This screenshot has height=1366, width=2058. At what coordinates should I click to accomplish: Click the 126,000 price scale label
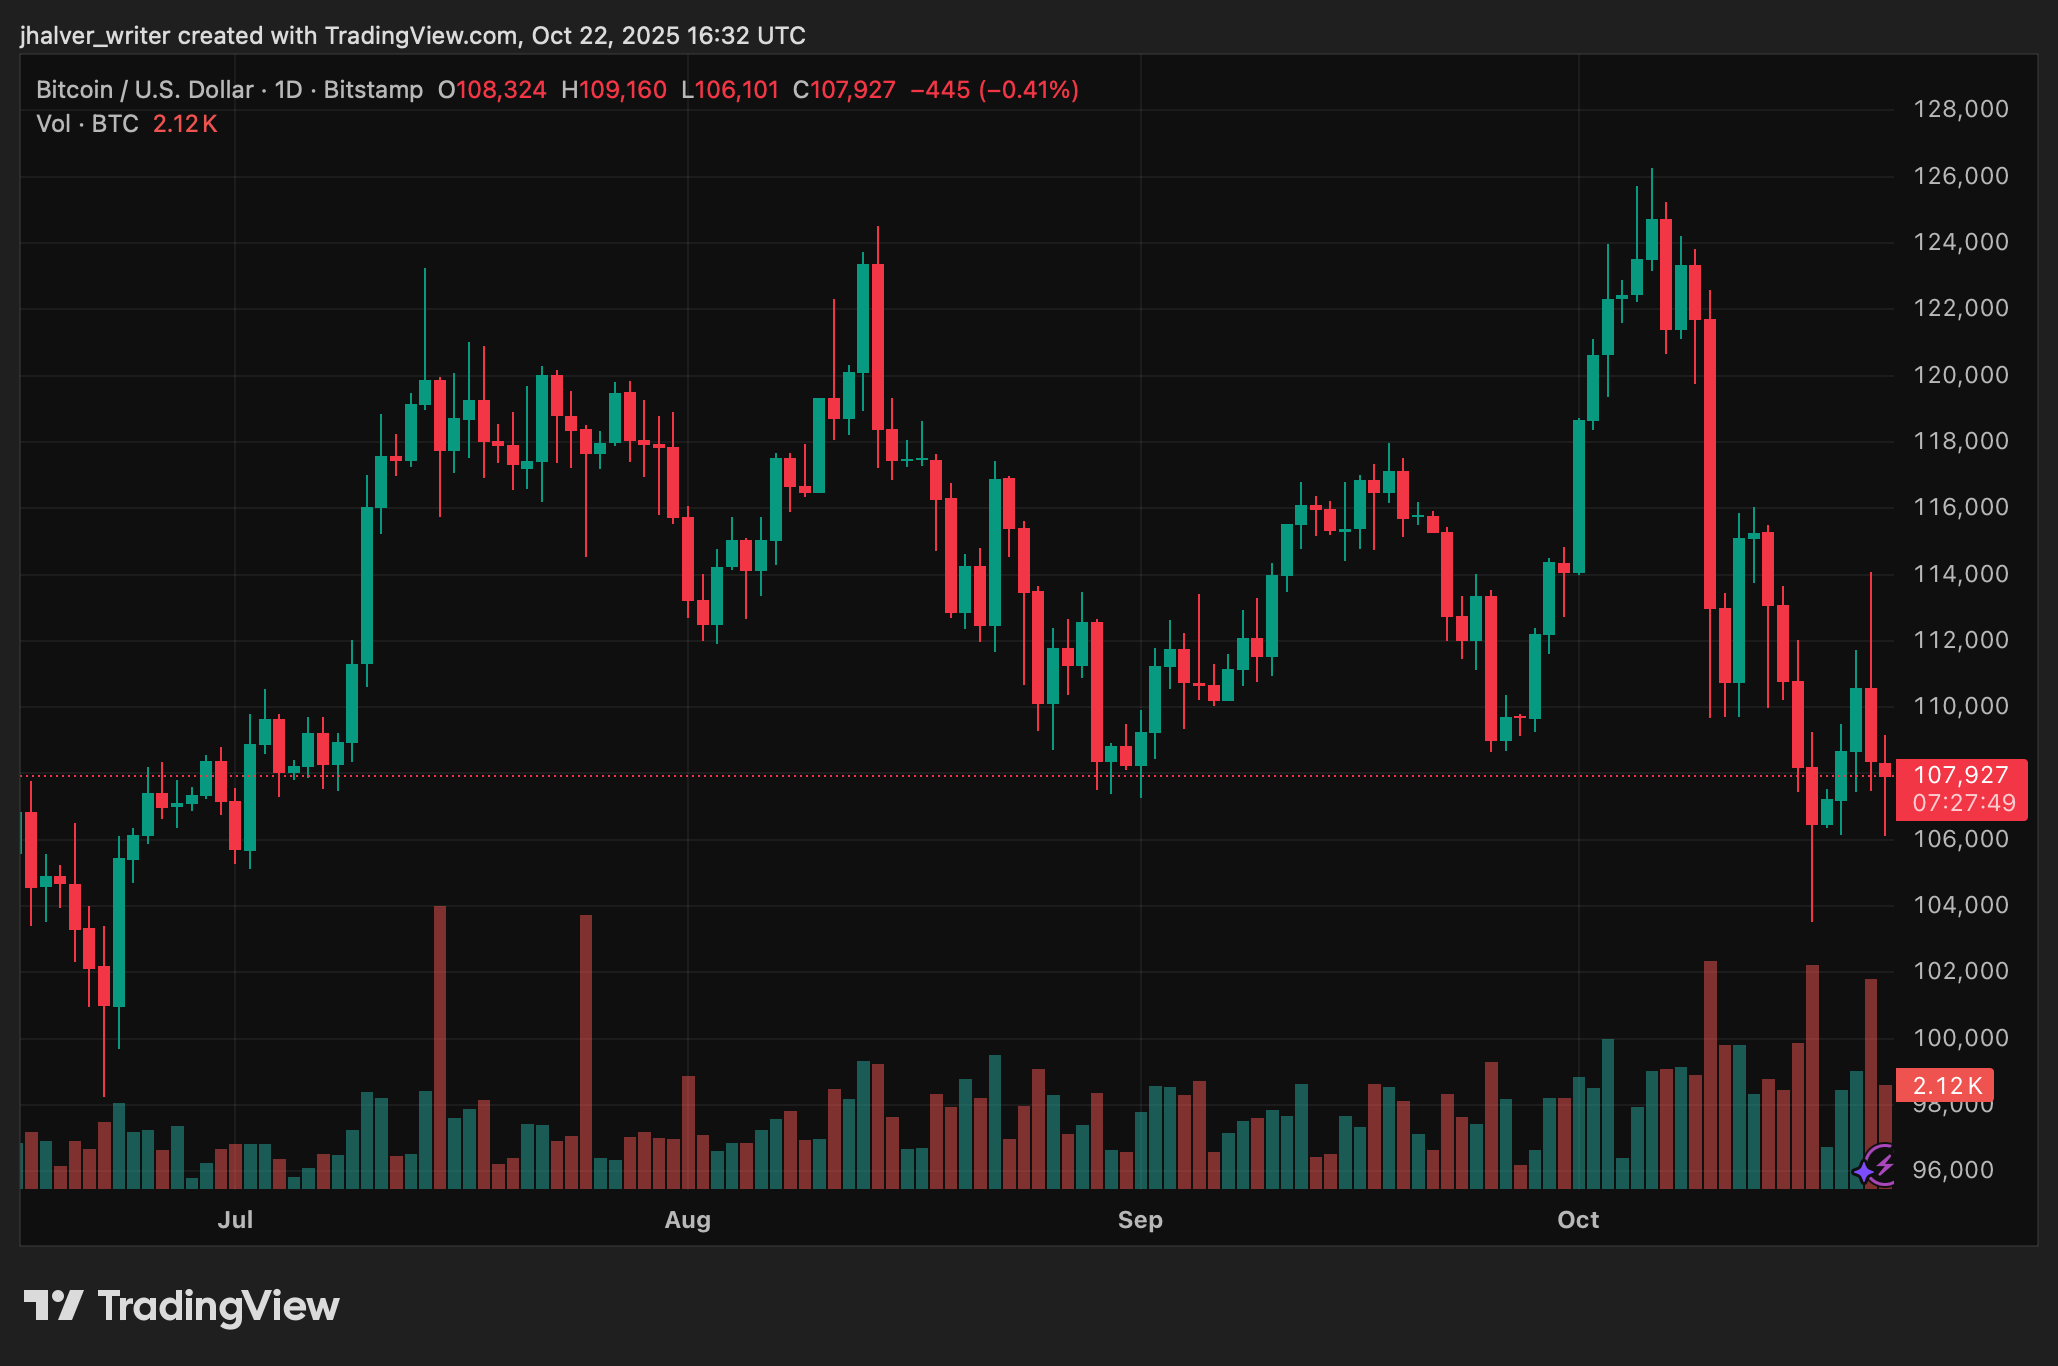click(x=1960, y=176)
